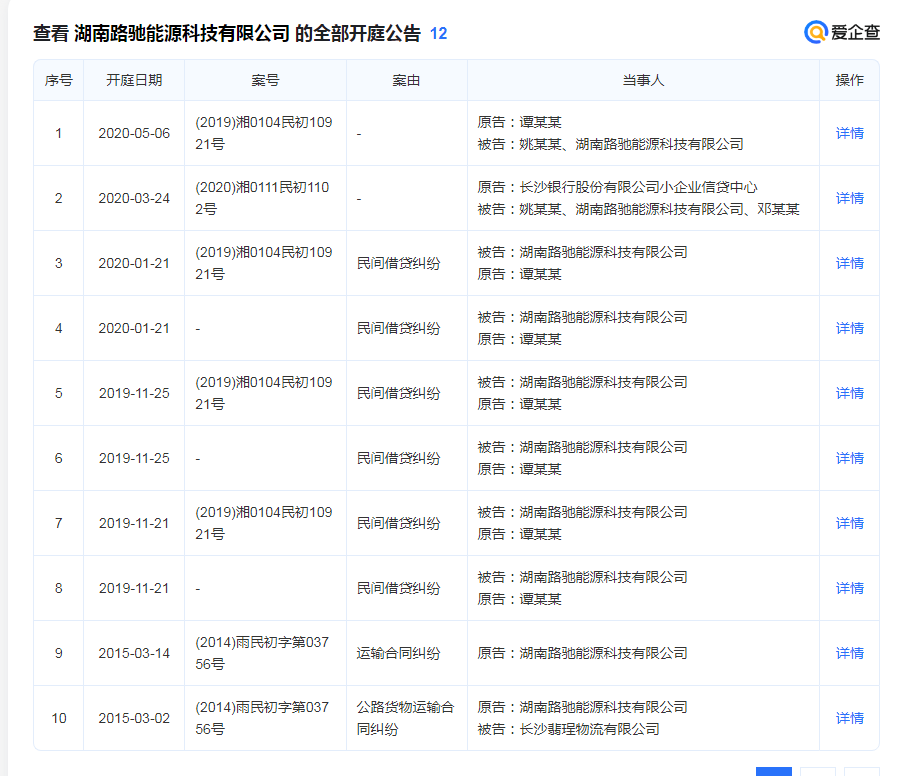Click the active blue pagination button
Screen dimensions: 899x776
[773, 771]
